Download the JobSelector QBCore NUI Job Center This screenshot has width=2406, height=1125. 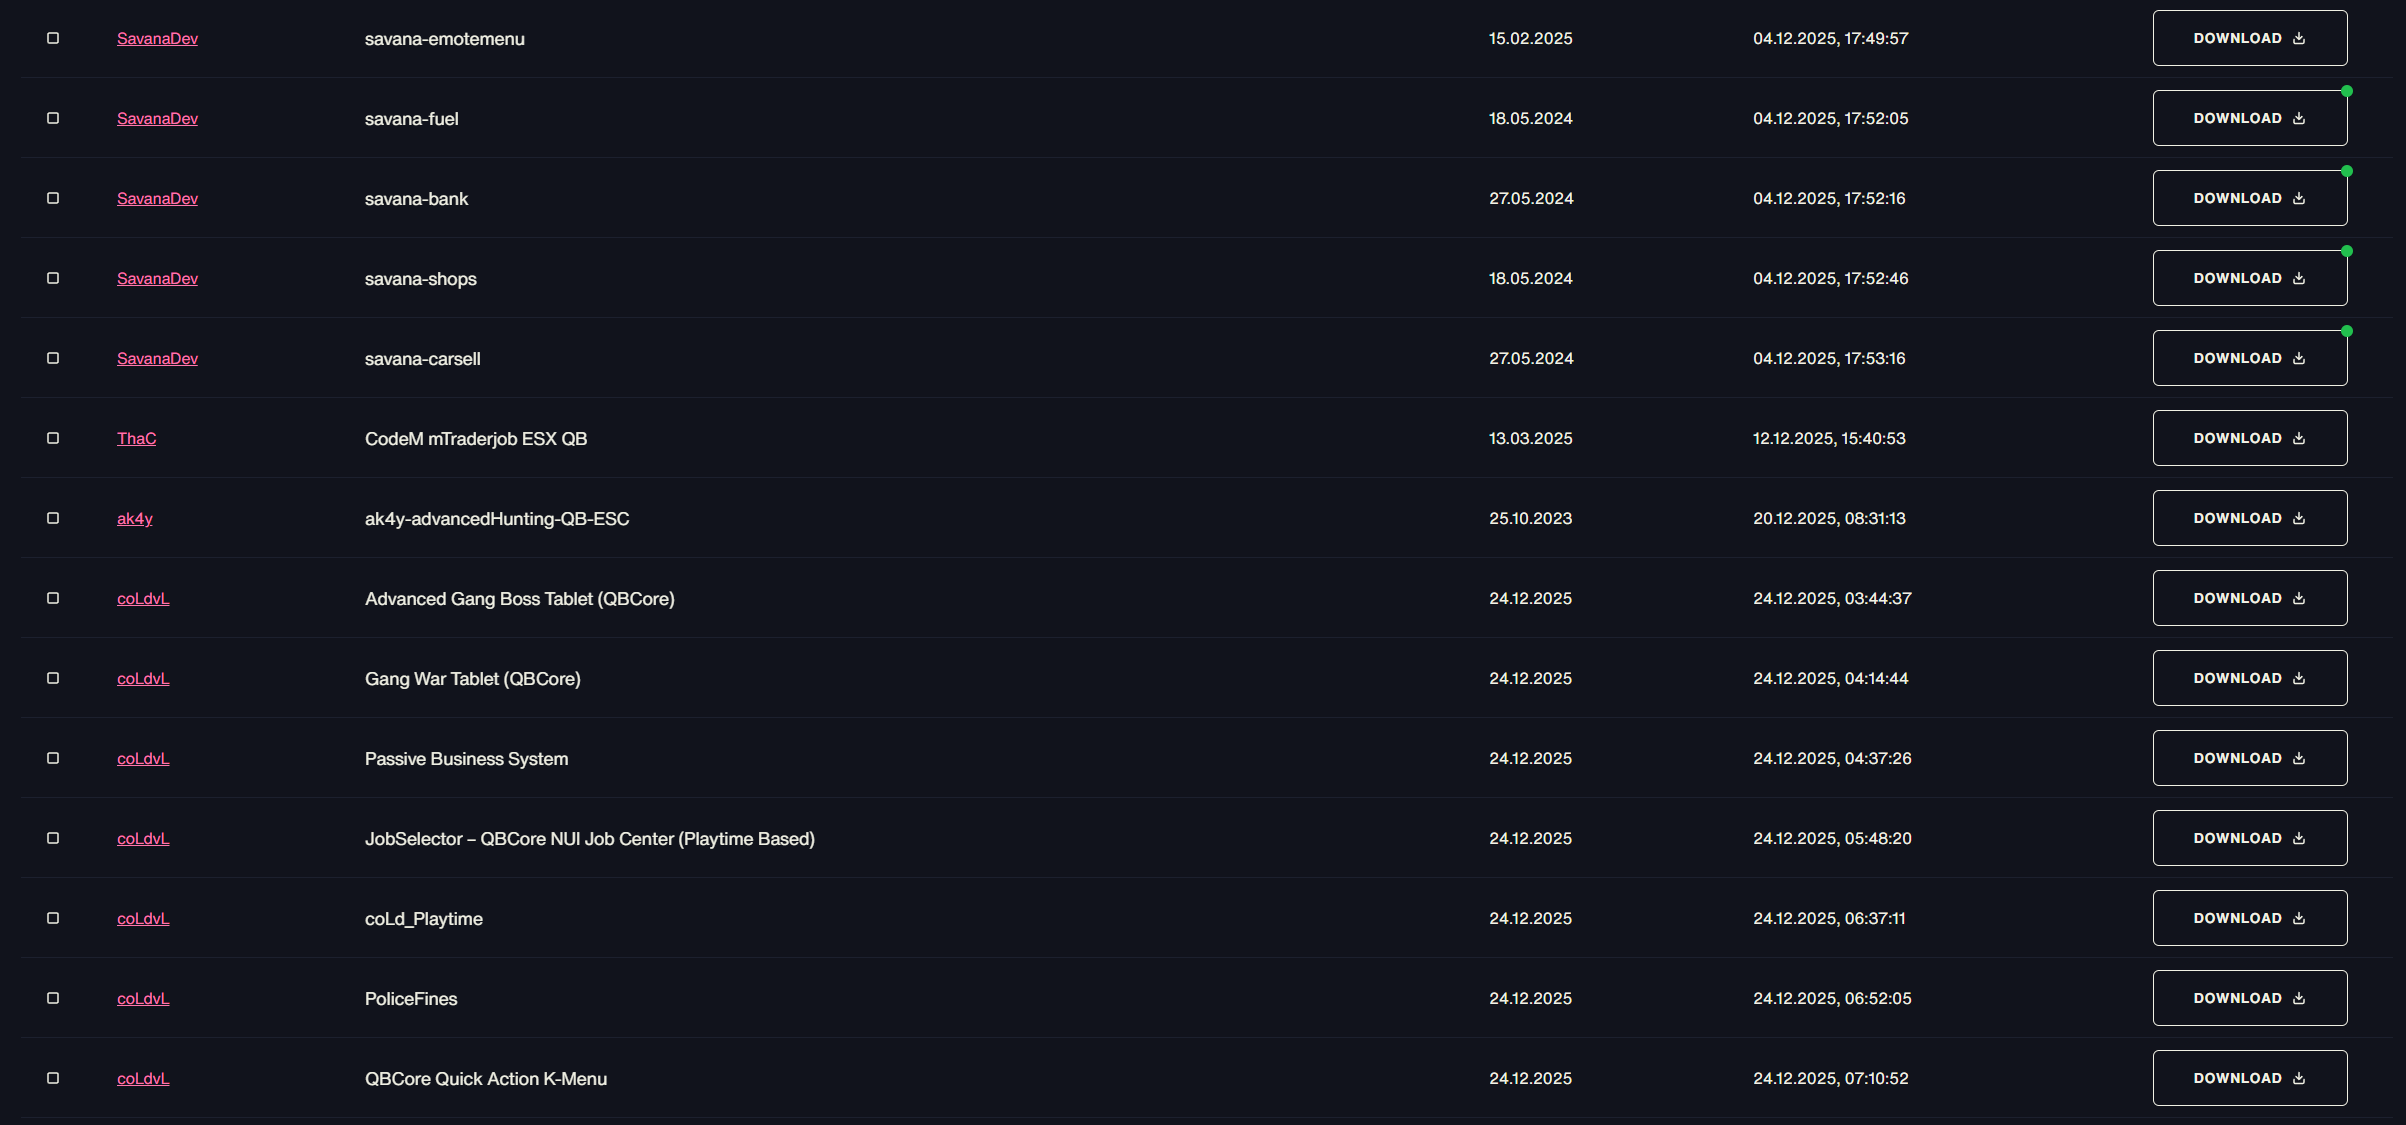pyautogui.click(x=2249, y=838)
